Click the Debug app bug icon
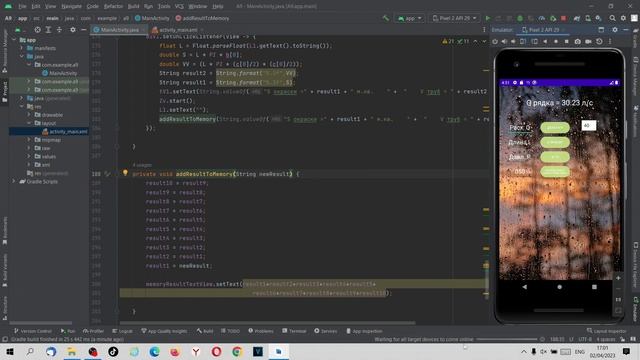640x360 pixels. (520, 18)
